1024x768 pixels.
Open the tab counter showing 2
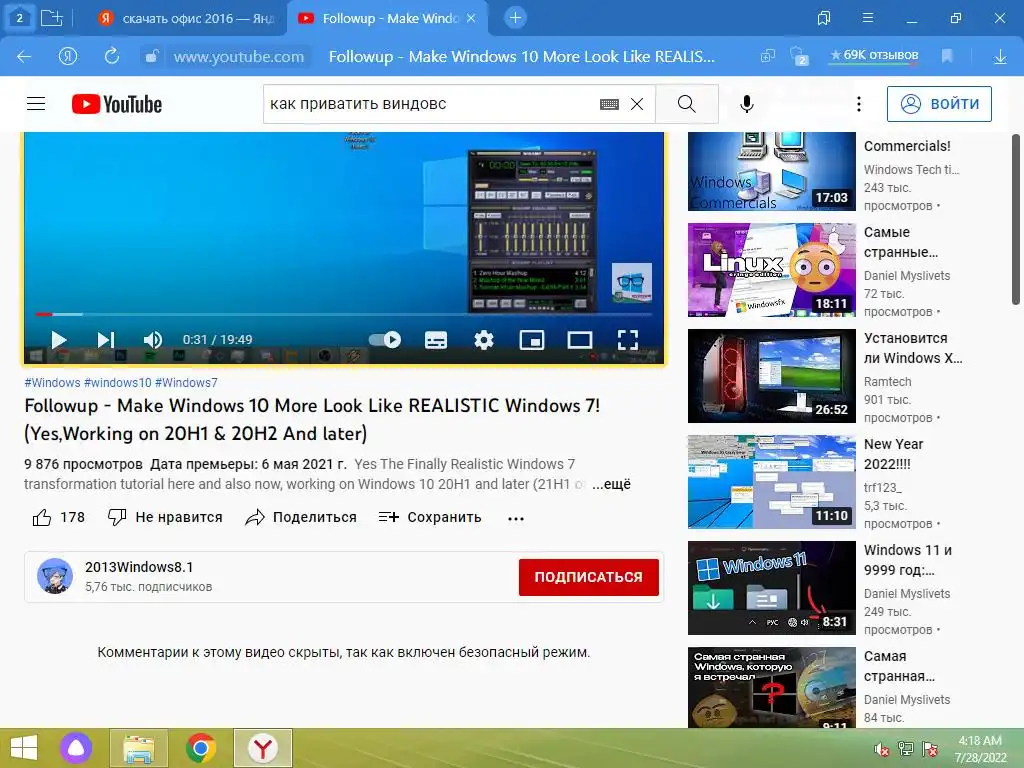[20, 18]
